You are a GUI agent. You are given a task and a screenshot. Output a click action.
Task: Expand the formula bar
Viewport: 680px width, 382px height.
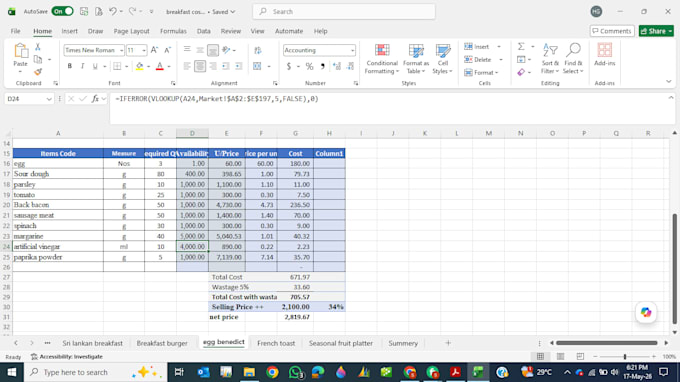(x=671, y=98)
